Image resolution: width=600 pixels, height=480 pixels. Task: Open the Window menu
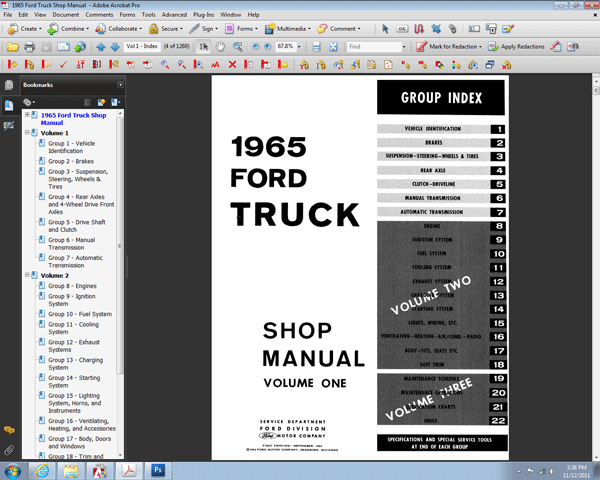click(230, 15)
